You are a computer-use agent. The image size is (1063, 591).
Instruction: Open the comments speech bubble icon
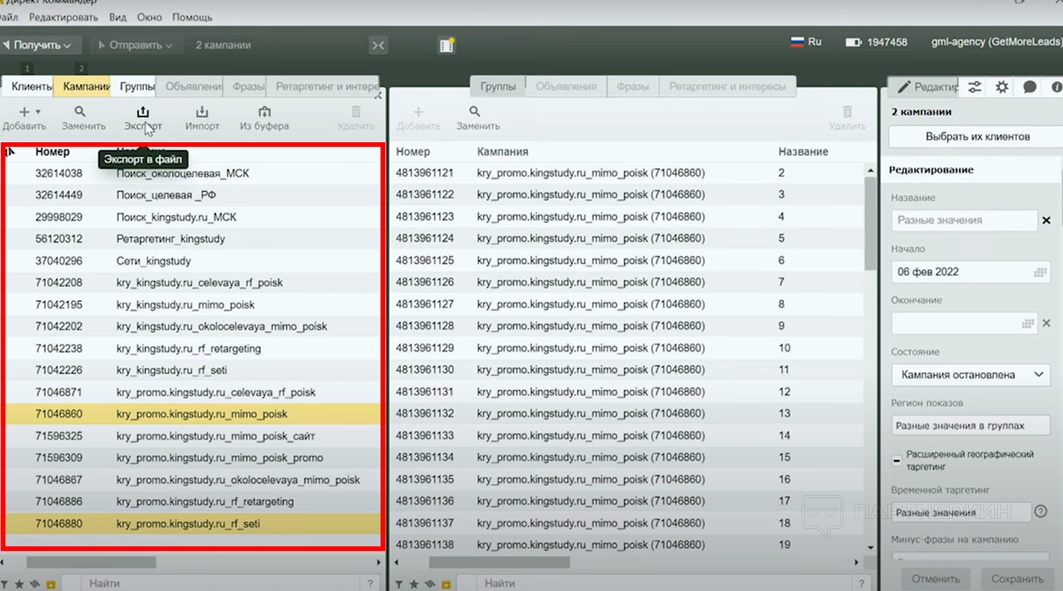pos(1030,87)
